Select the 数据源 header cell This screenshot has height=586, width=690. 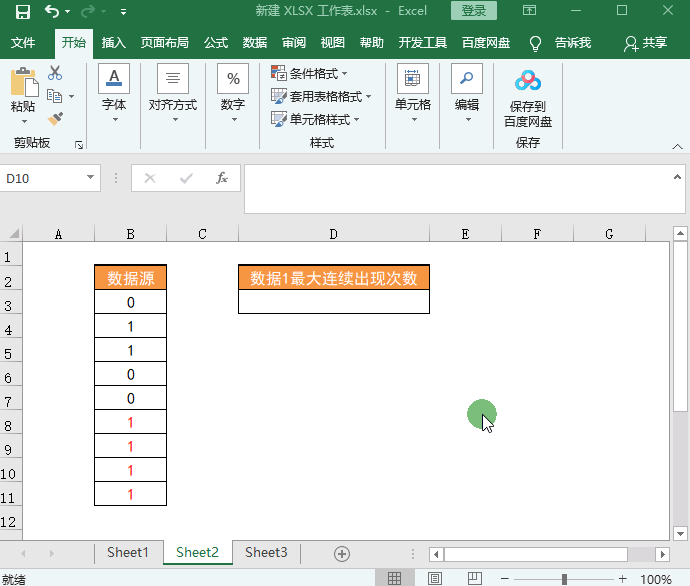pos(131,278)
